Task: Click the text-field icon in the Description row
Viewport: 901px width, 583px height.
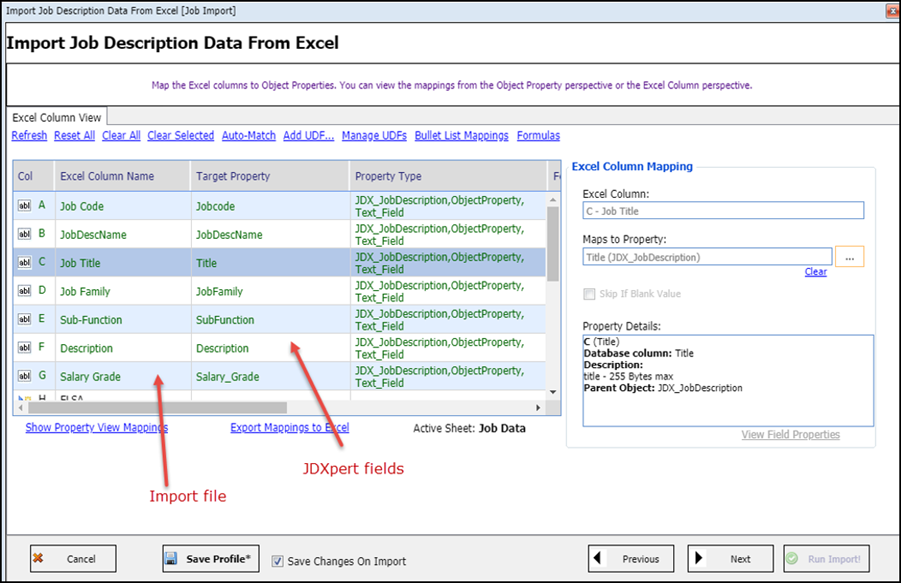Action: (24, 348)
